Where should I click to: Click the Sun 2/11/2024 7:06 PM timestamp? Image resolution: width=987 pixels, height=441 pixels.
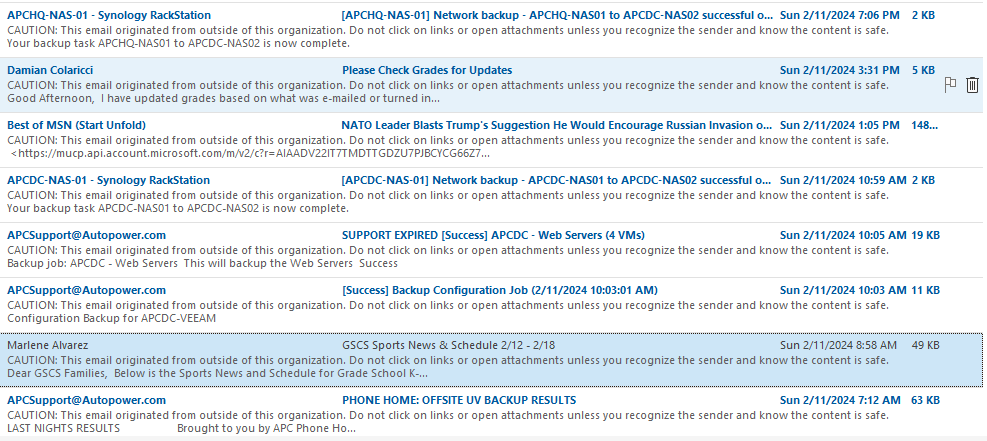pos(841,16)
